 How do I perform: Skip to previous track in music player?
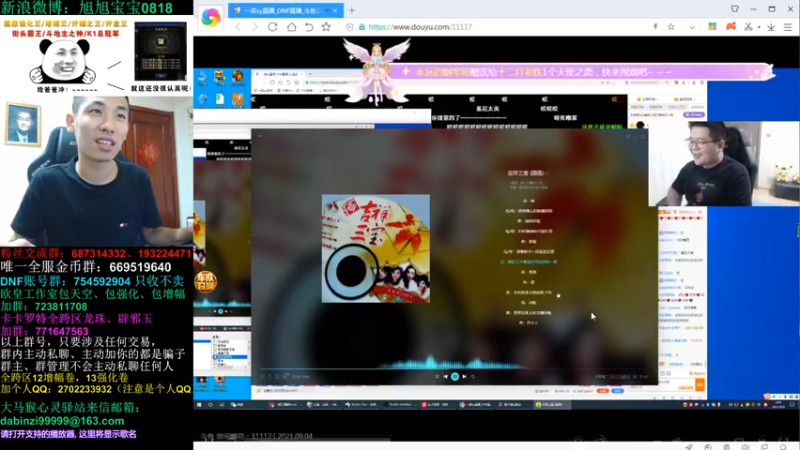pyautogui.click(x=445, y=377)
